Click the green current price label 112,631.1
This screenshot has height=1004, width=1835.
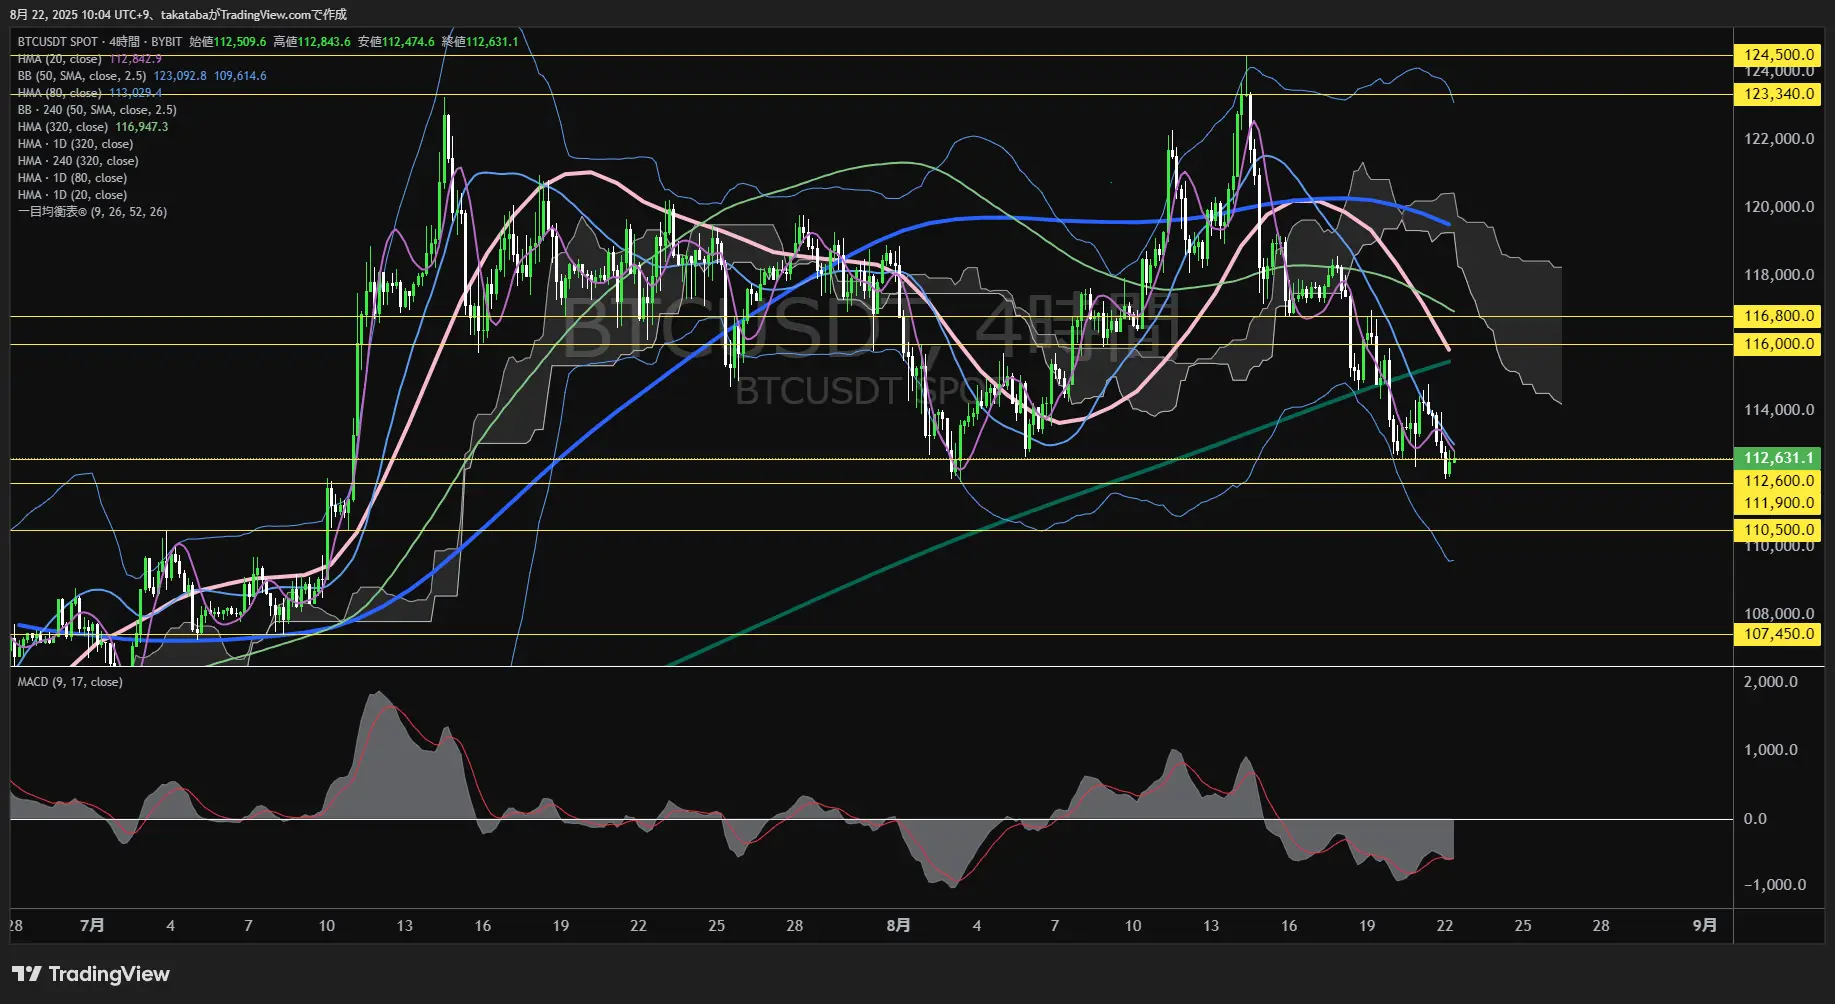[x=1778, y=458]
